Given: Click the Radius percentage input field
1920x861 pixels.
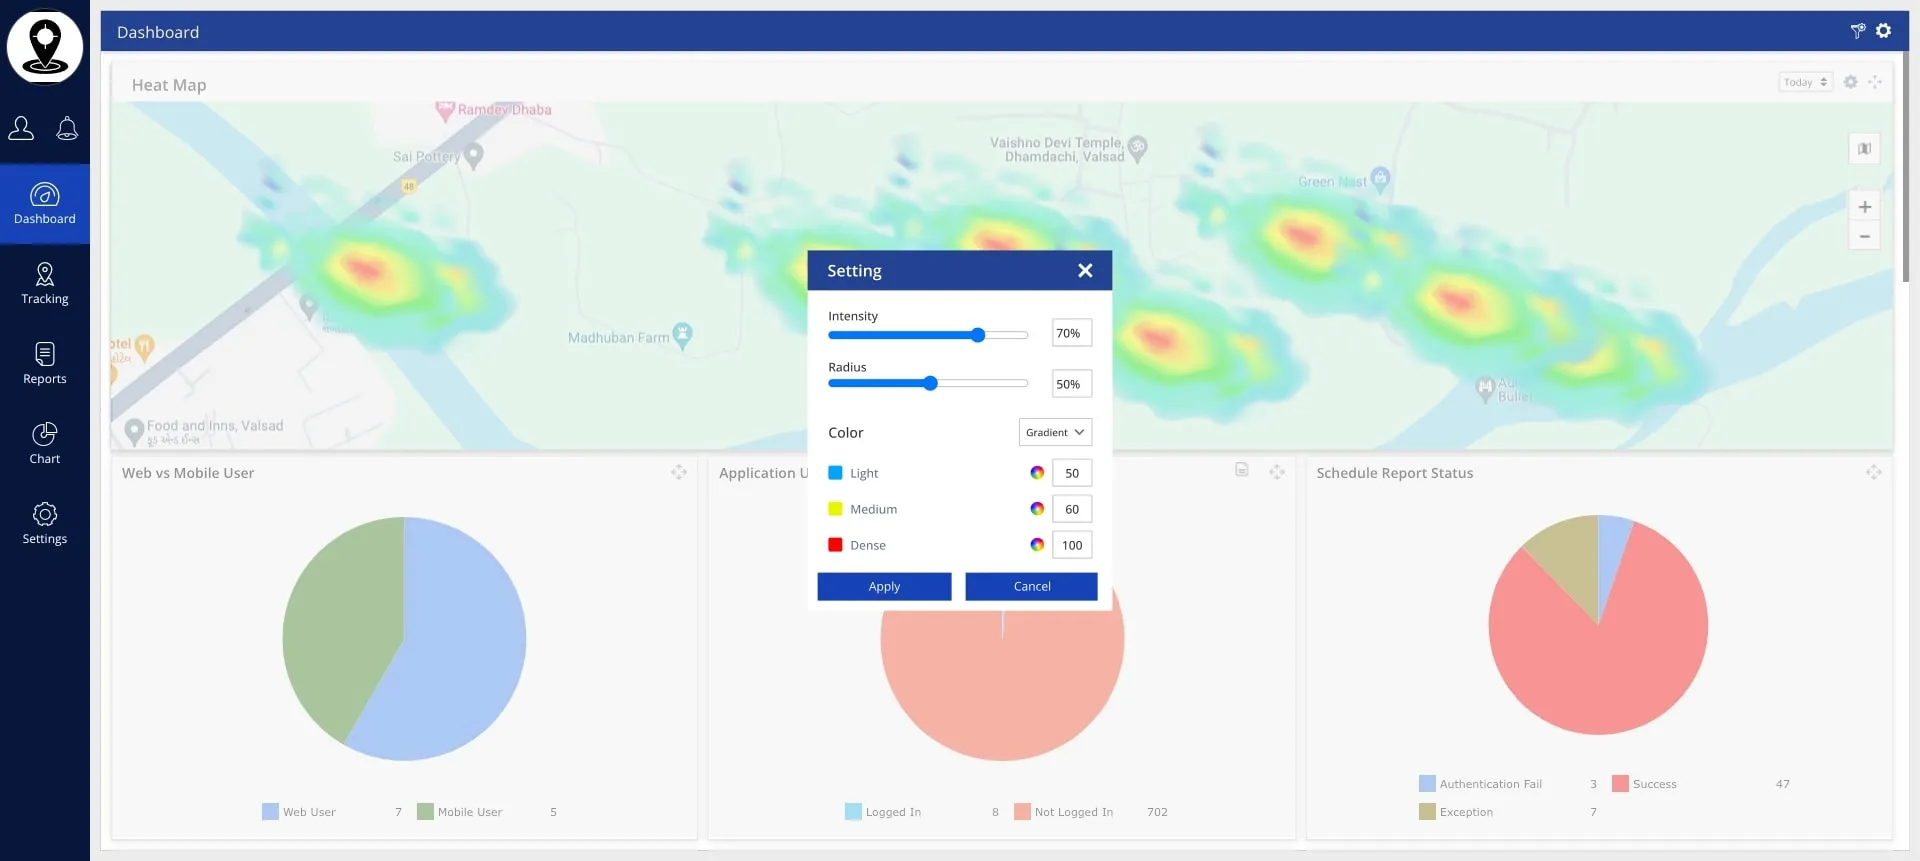Looking at the screenshot, I should [x=1071, y=384].
